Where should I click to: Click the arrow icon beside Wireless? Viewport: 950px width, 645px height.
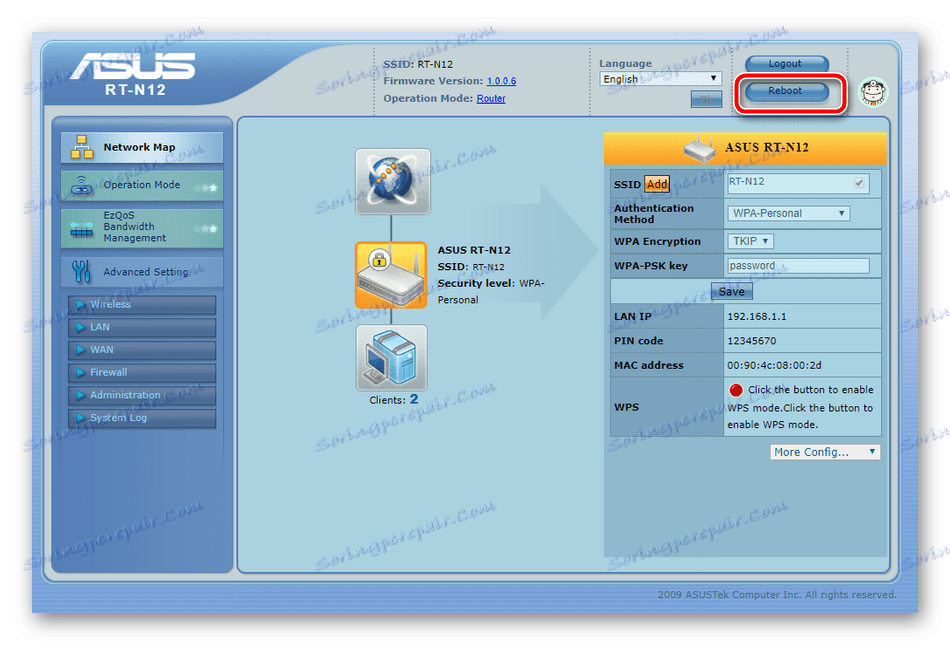[80, 304]
